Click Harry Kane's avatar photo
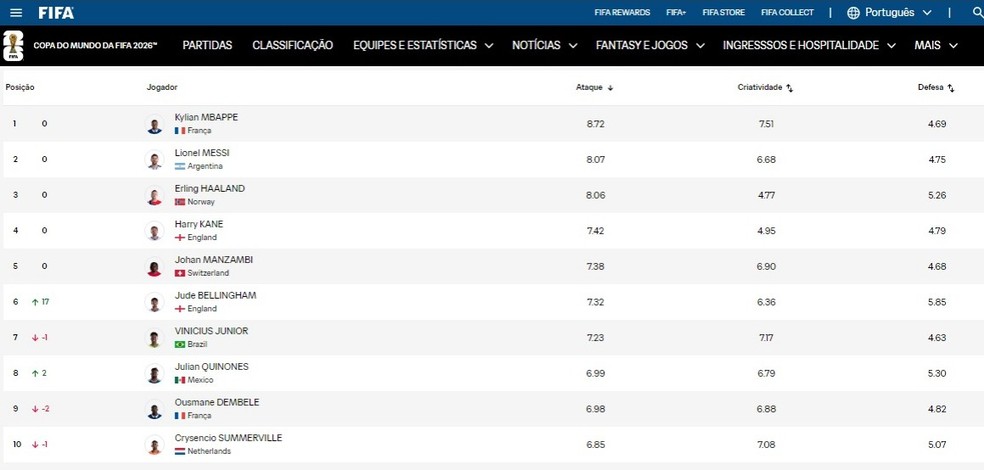Viewport: 984px width, 470px height. point(154,231)
